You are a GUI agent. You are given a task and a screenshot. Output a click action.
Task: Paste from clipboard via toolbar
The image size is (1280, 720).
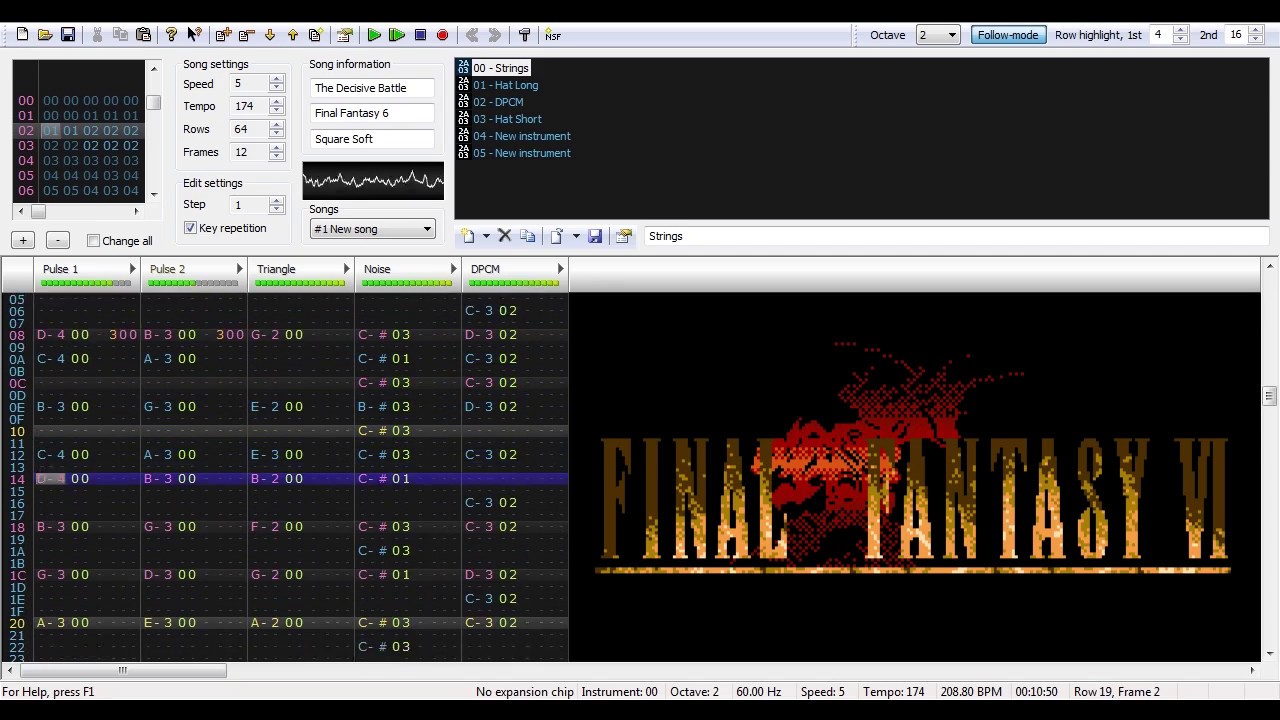tap(143, 35)
